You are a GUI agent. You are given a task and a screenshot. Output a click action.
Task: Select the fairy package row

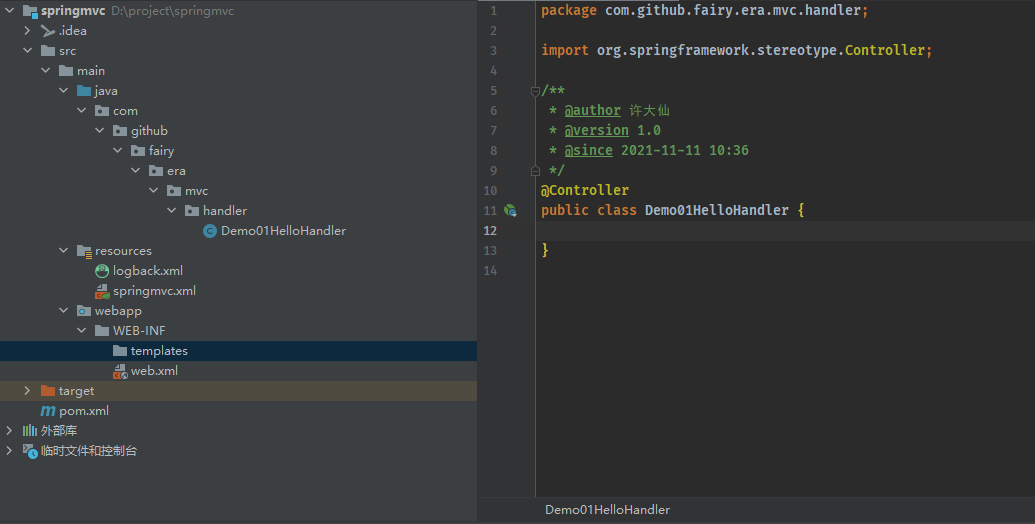[x=238, y=150]
